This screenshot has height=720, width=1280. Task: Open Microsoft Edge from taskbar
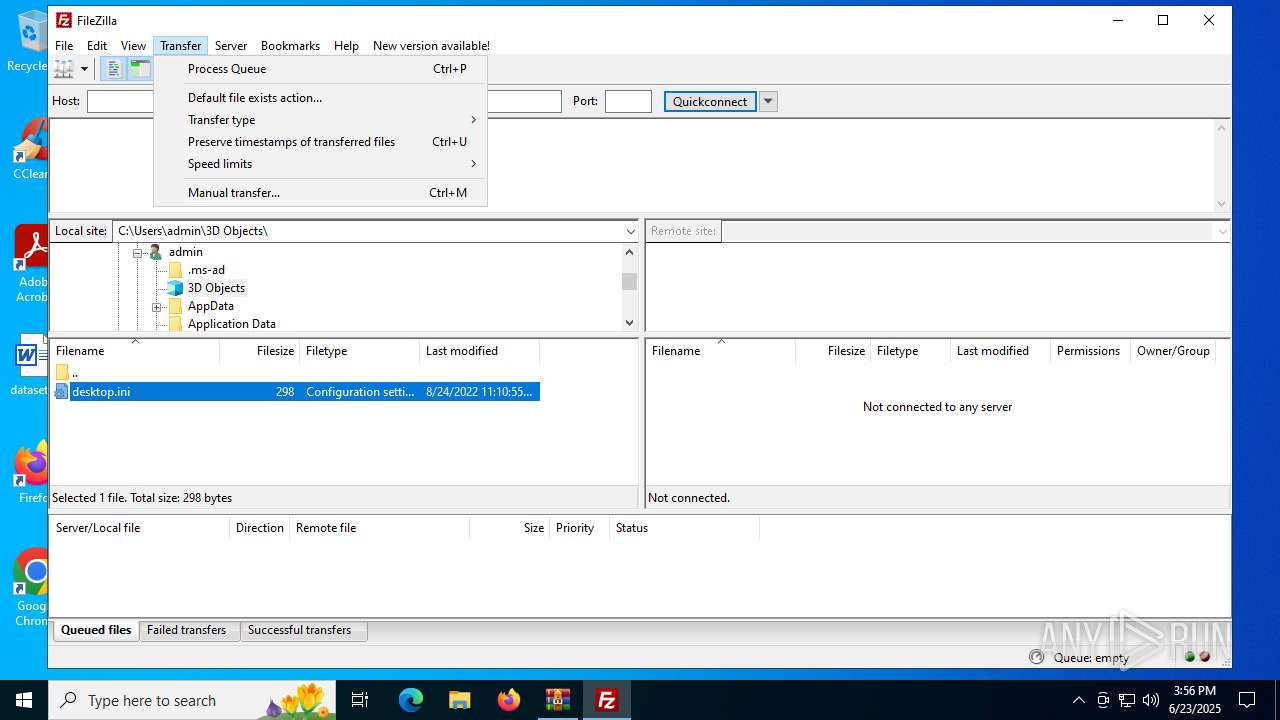[x=411, y=700]
